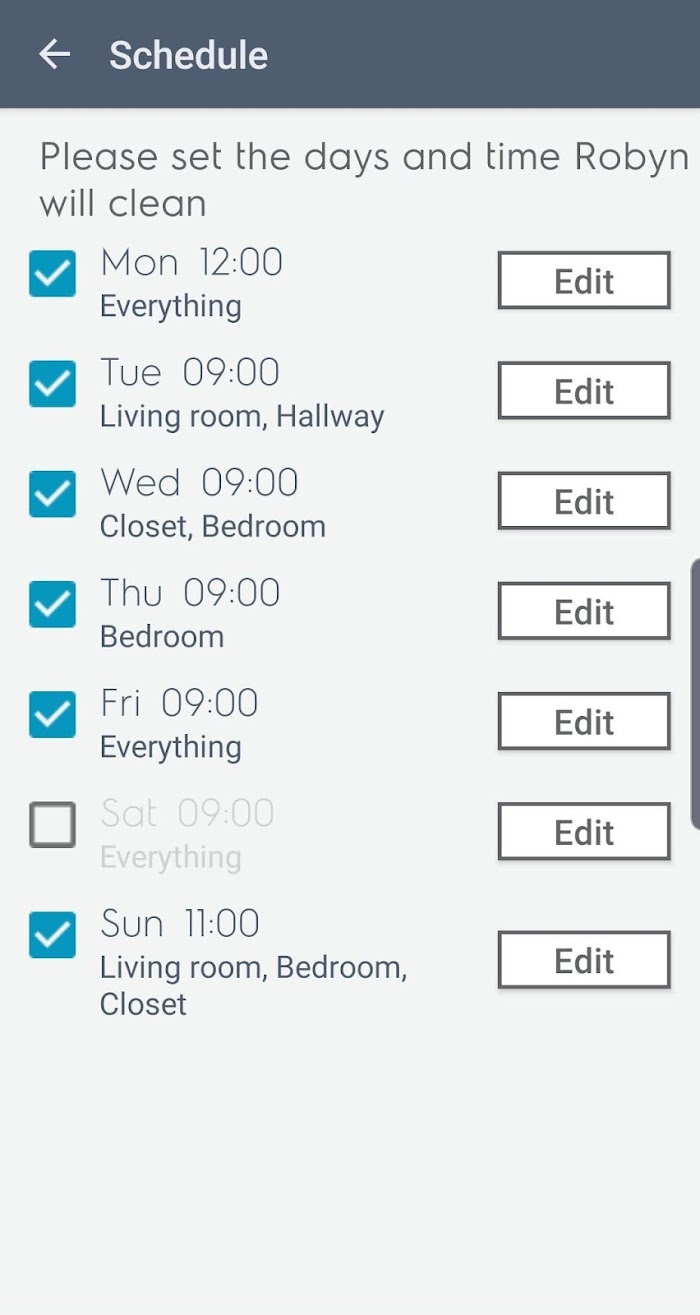The image size is (700, 1315).
Task: Select the Mon 12:00 entry text
Action: [191, 263]
